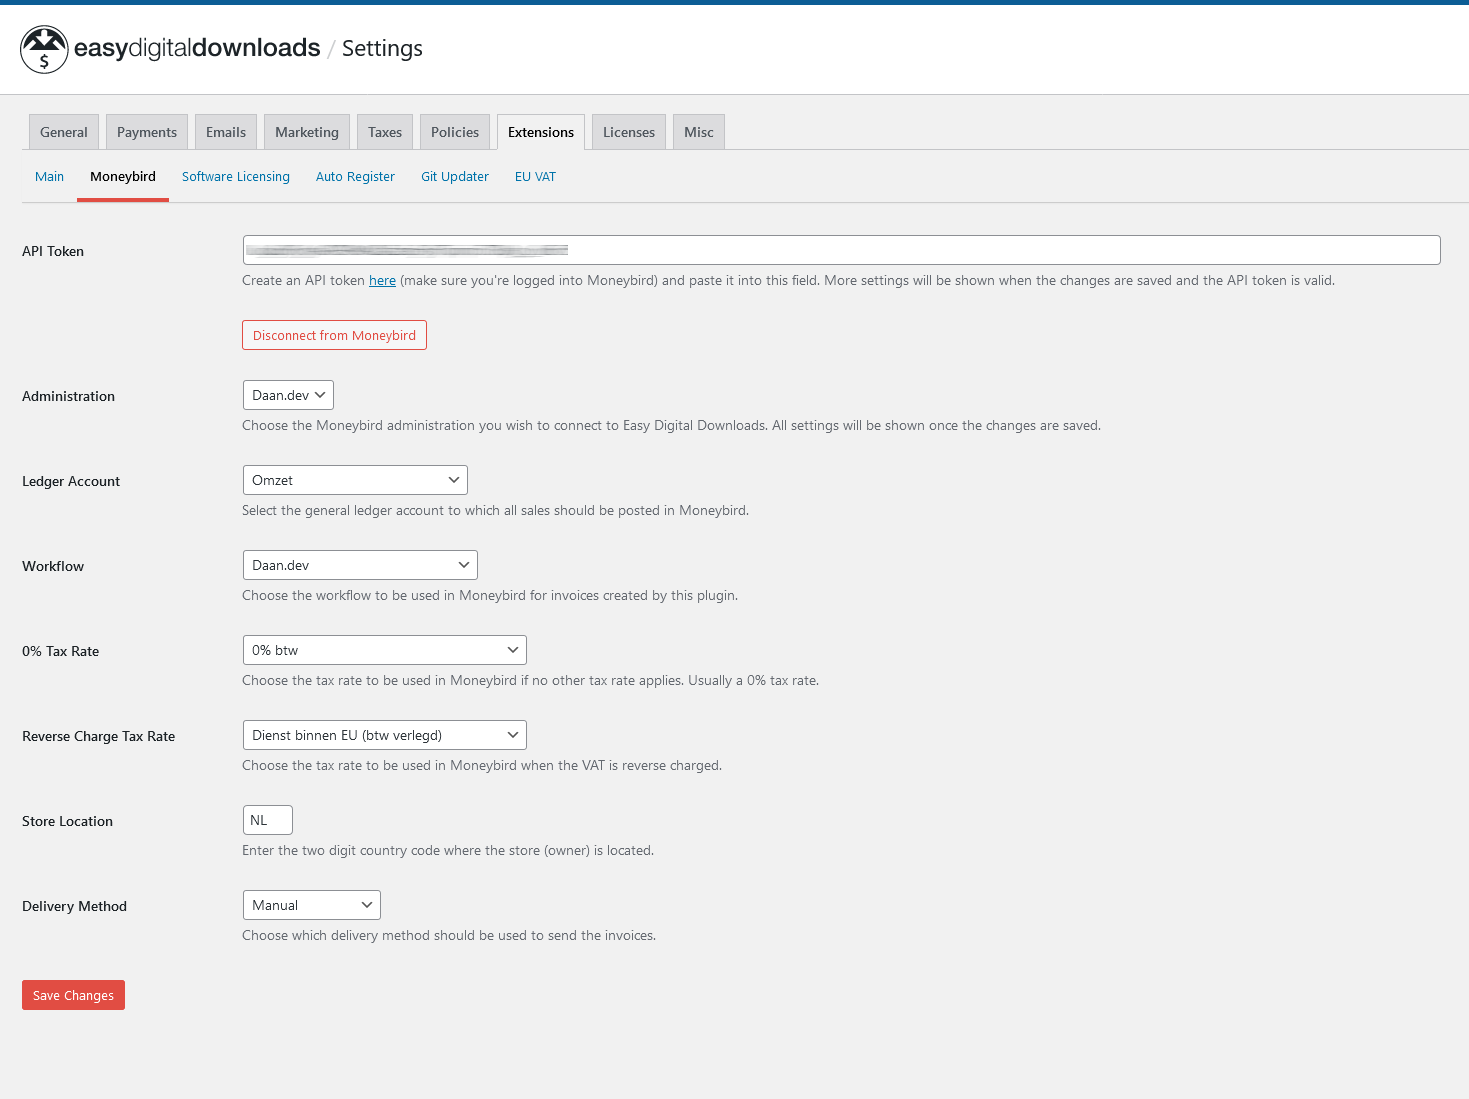Open the Licenses tab
Screen dimensions: 1469x1099
(629, 132)
